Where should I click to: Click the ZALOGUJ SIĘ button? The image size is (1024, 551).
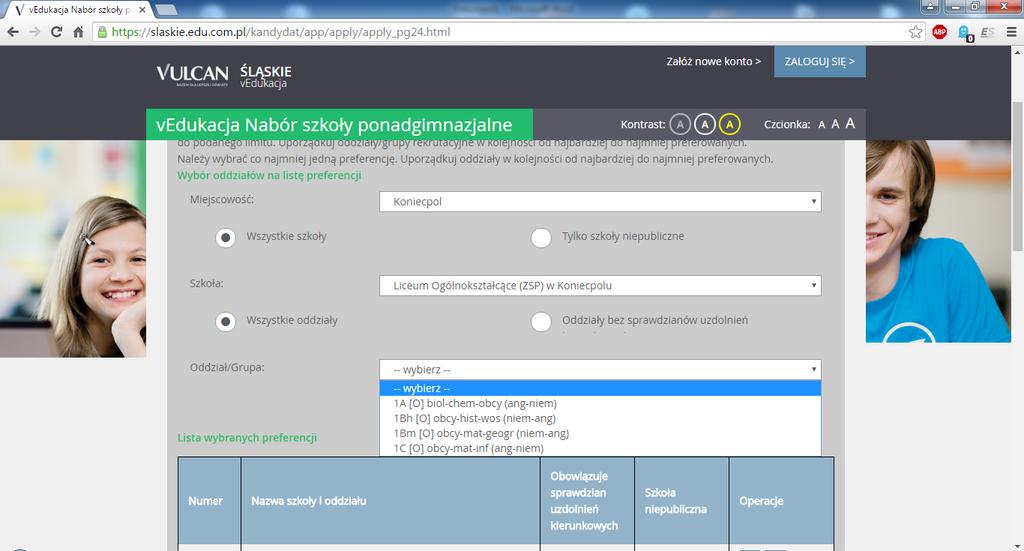click(x=820, y=61)
